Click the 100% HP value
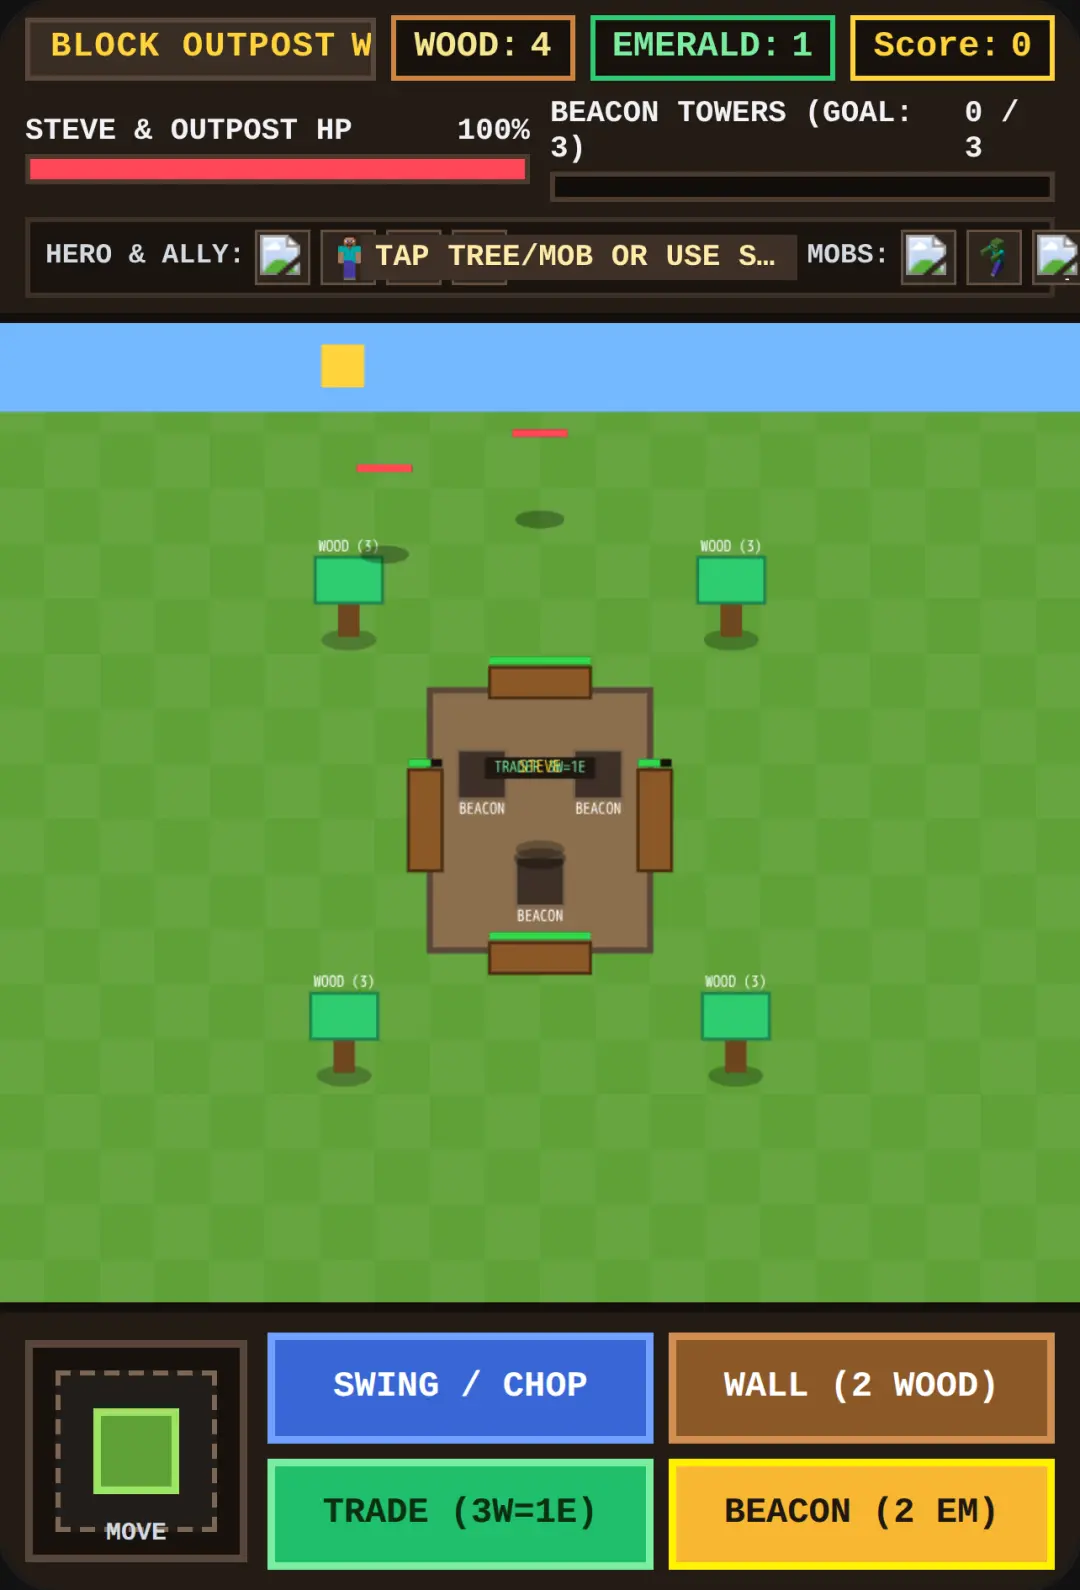Image resolution: width=1080 pixels, height=1590 pixels. point(493,130)
